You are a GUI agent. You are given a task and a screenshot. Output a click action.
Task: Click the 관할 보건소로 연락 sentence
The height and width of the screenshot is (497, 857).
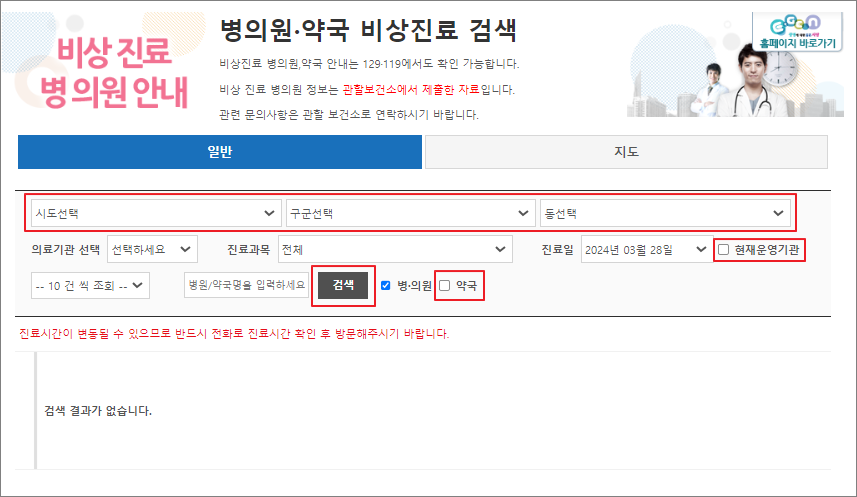349,115
